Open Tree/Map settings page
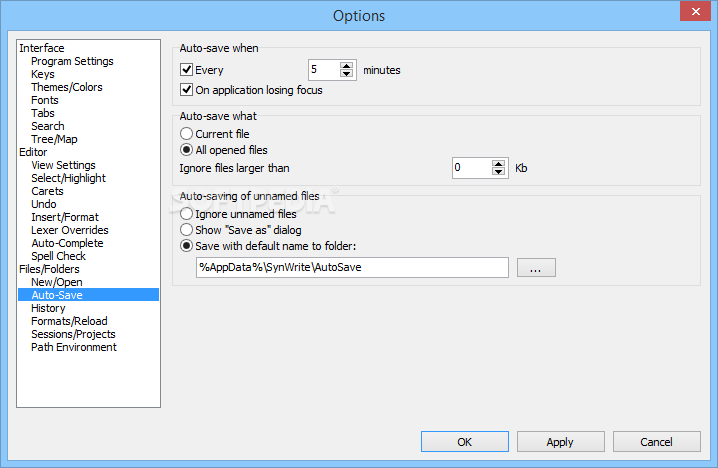The image size is (718, 468). coord(54,139)
